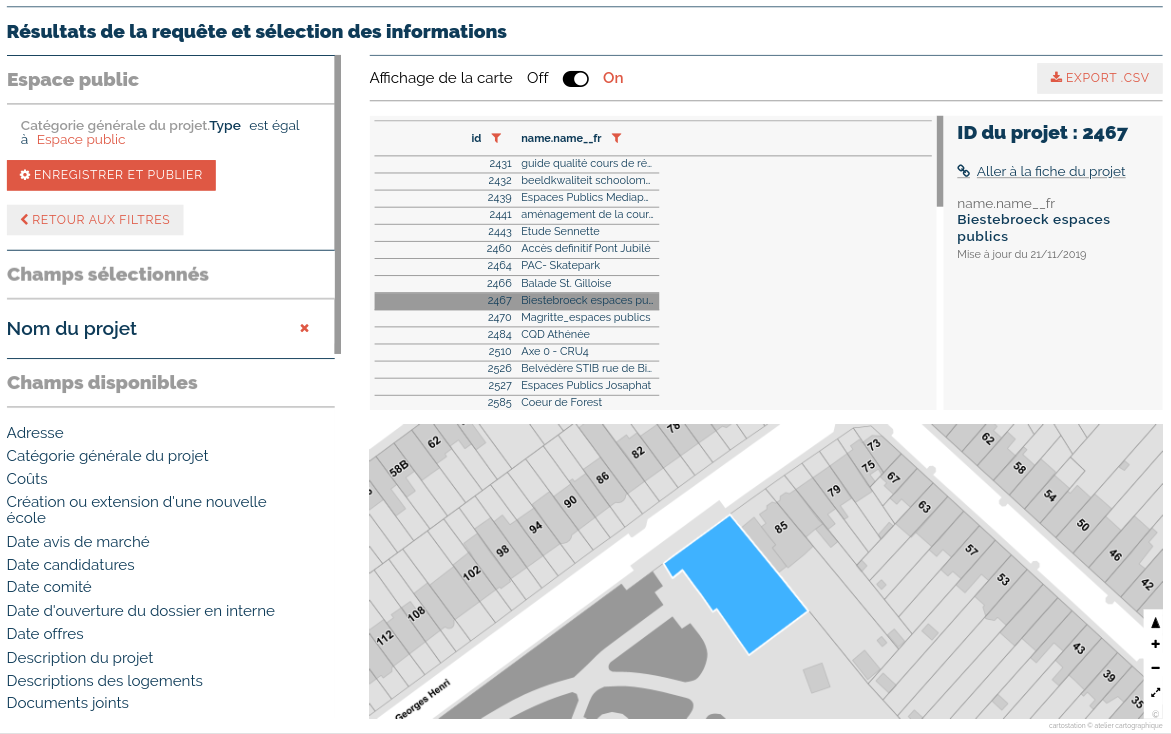The height and width of the screenshot is (734, 1171).
Task: Click the map copyright attribution icon
Action: coord(1155,714)
